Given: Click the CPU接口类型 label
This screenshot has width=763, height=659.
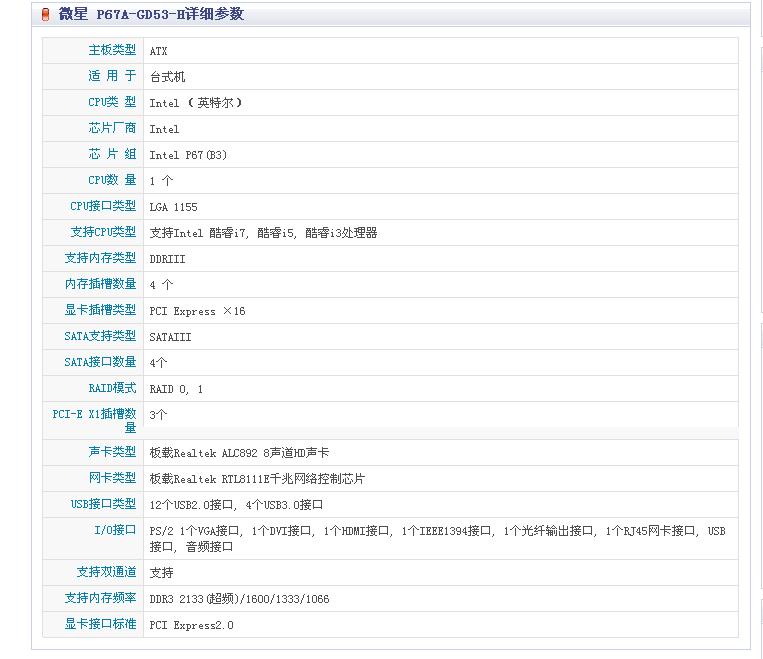Looking at the screenshot, I should (103, 206).
